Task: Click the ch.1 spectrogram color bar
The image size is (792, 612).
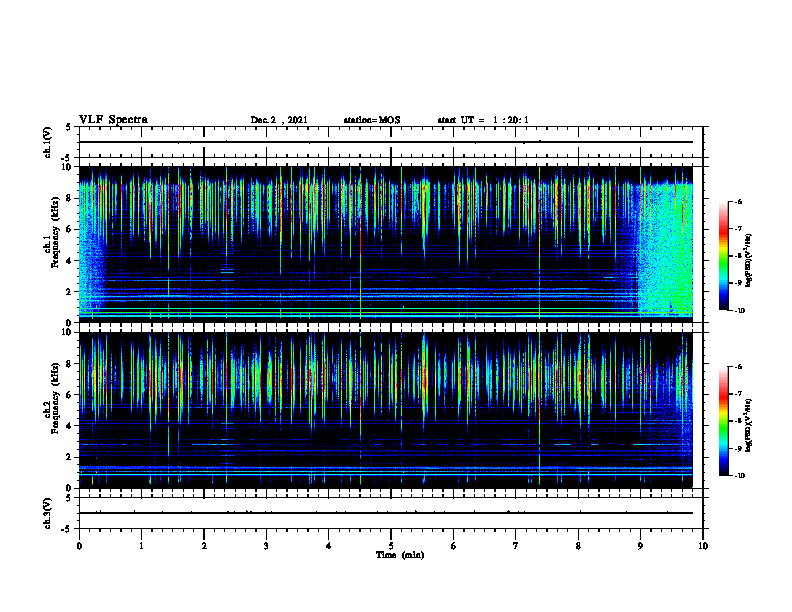Action: [724, 256]
